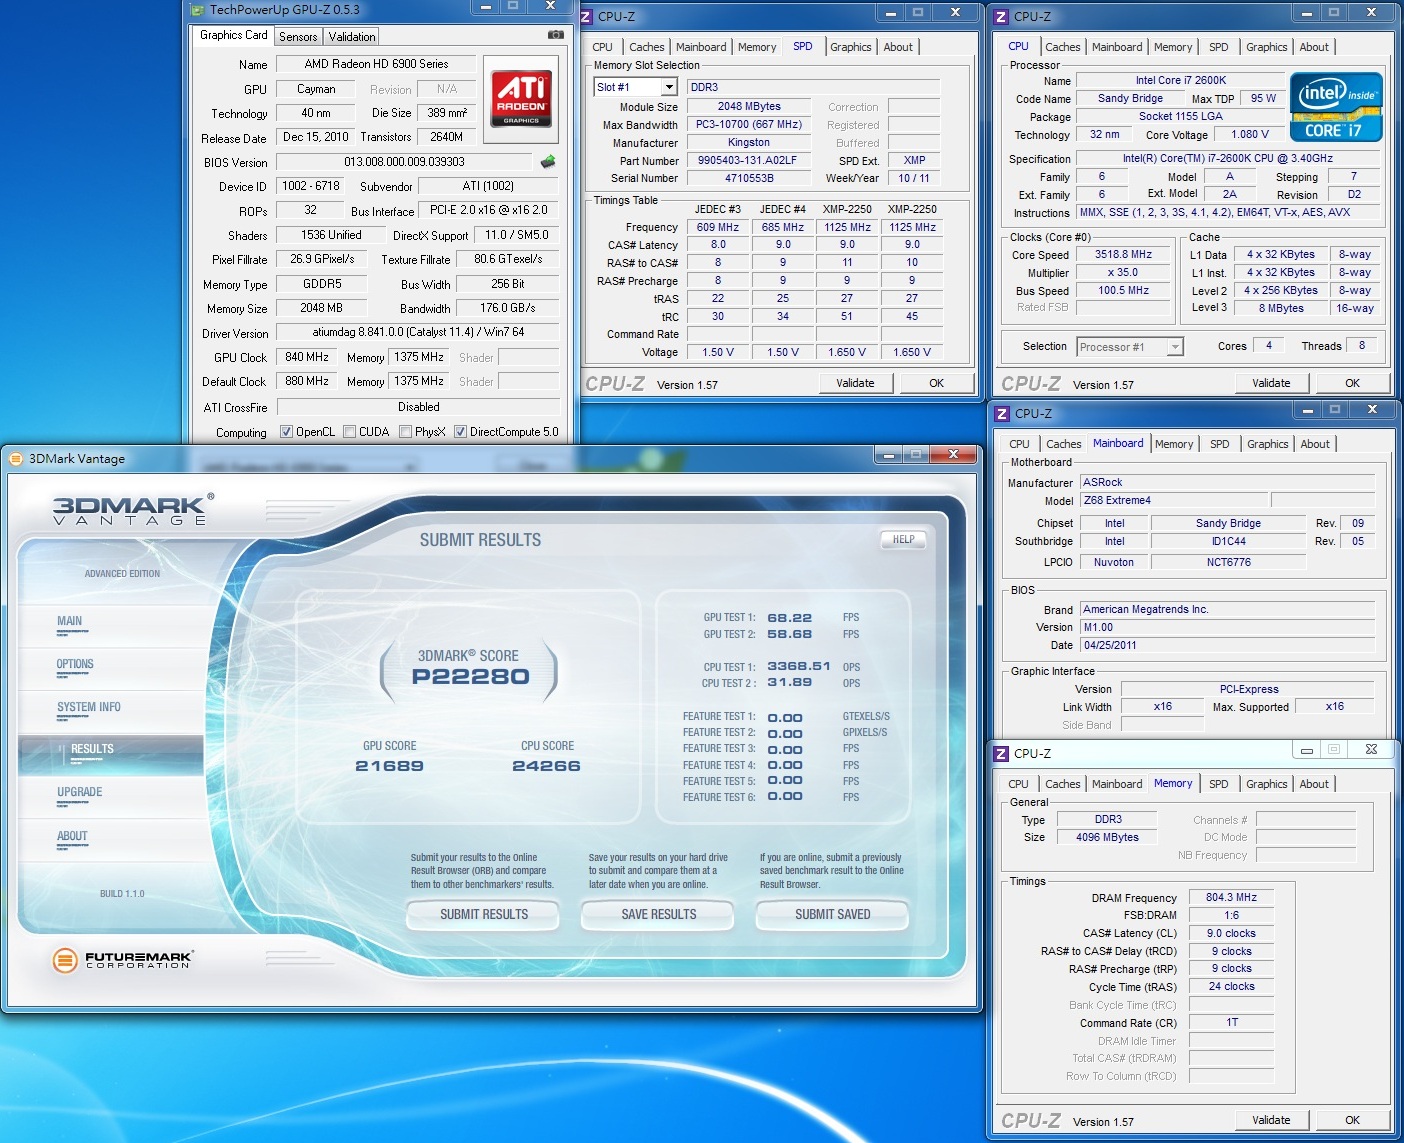Click the Driver Version field in GPU-Z
This screenshot has height=1143, width=1404.
[x=418, y=332]
